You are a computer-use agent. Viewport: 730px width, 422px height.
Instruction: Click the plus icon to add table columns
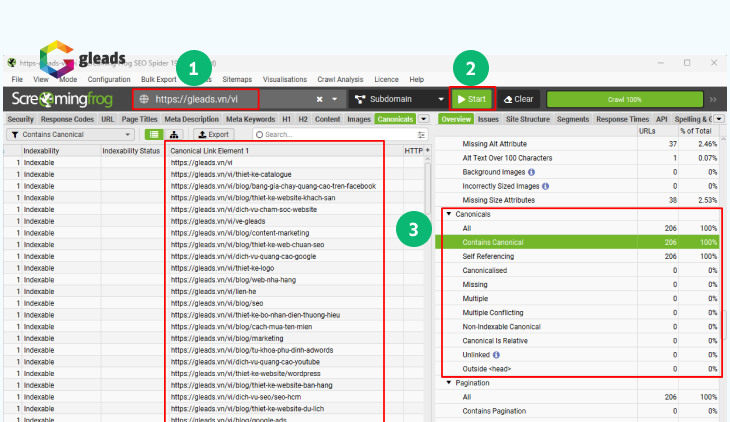pos(427,150)
